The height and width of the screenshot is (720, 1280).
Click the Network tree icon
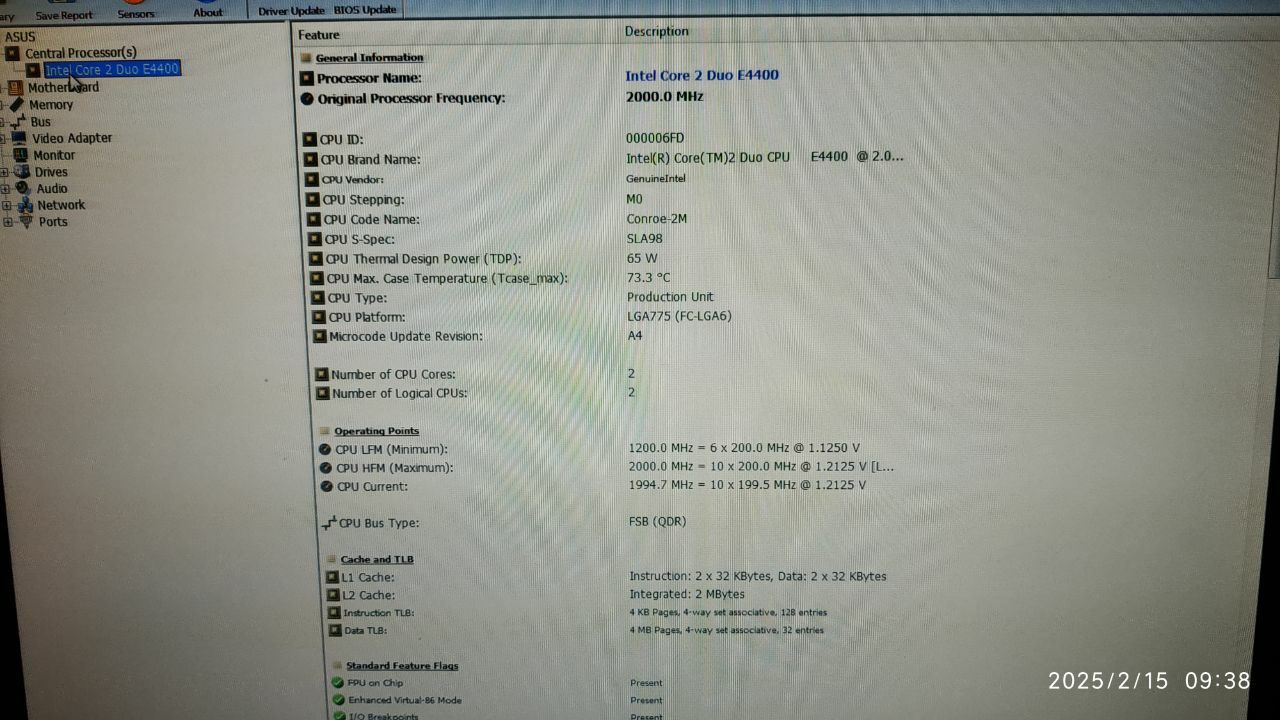(25, 205)
